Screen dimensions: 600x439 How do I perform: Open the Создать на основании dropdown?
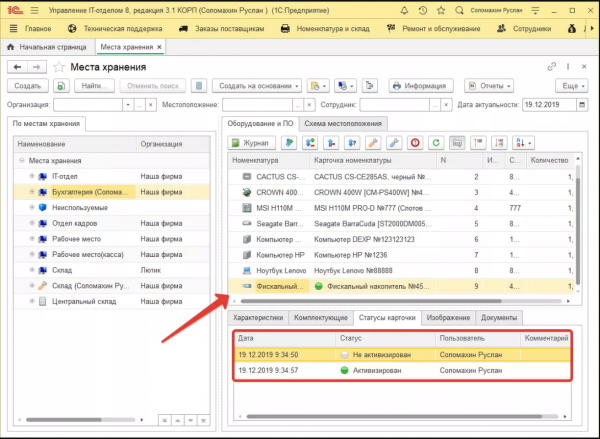pyautogui.click(x=257, y=86)
